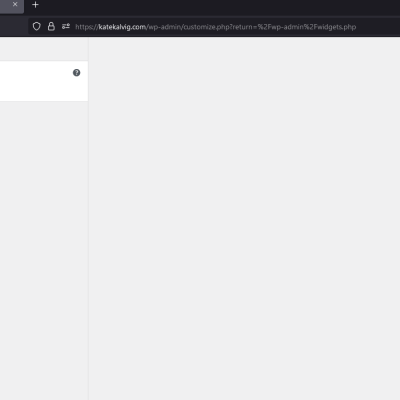This screenshot has width=400, height=400.
Task: Open the tracking protection shield panel
Action: (x=37, y=26)
